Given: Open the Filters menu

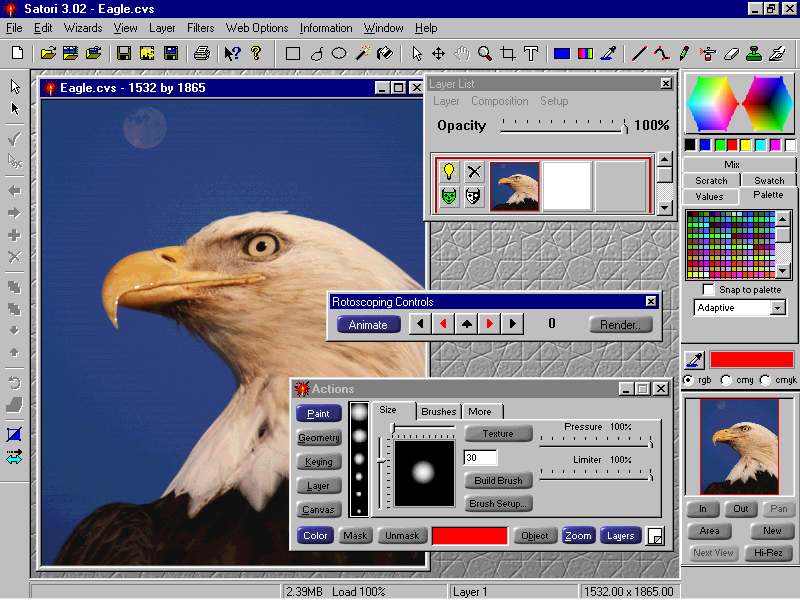Looking at the screenshot, I should pyautogui.click(x=200, y=28).
